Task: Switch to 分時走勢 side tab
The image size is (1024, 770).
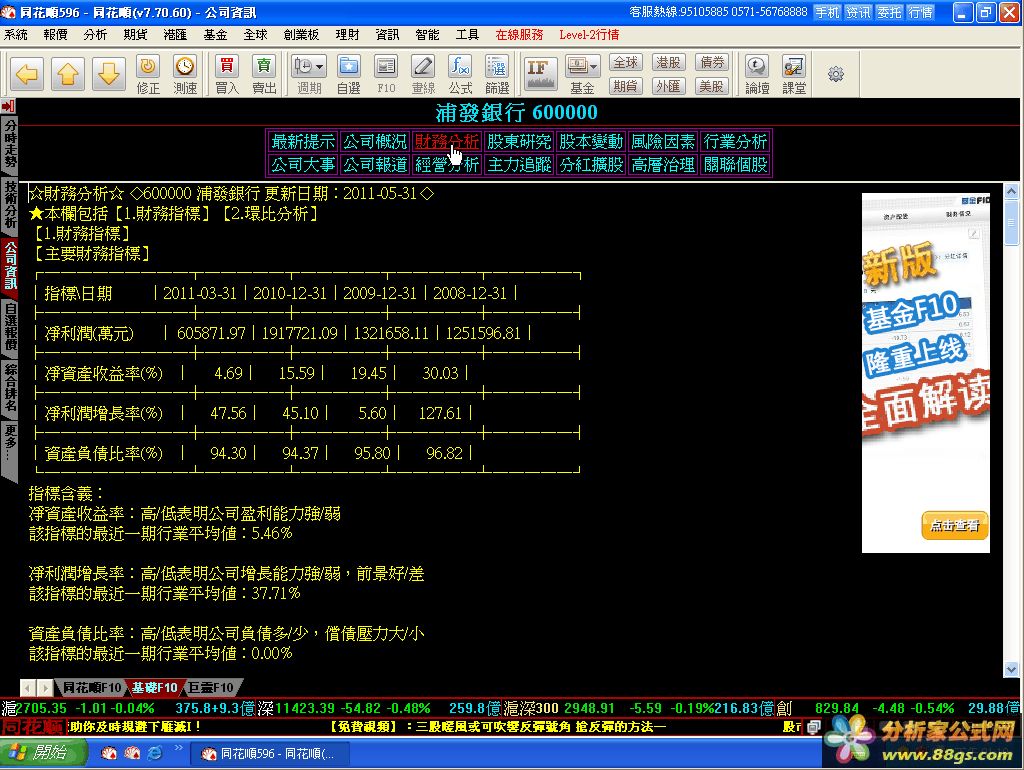Action: coord(9,144)
